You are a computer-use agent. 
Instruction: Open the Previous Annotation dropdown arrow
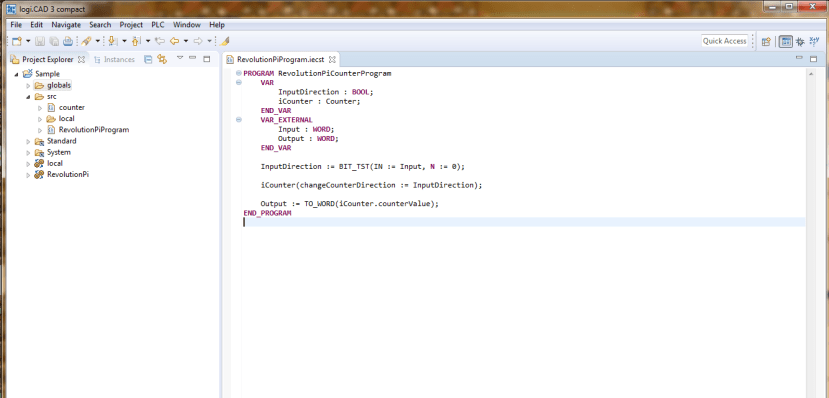coord(148,41)
